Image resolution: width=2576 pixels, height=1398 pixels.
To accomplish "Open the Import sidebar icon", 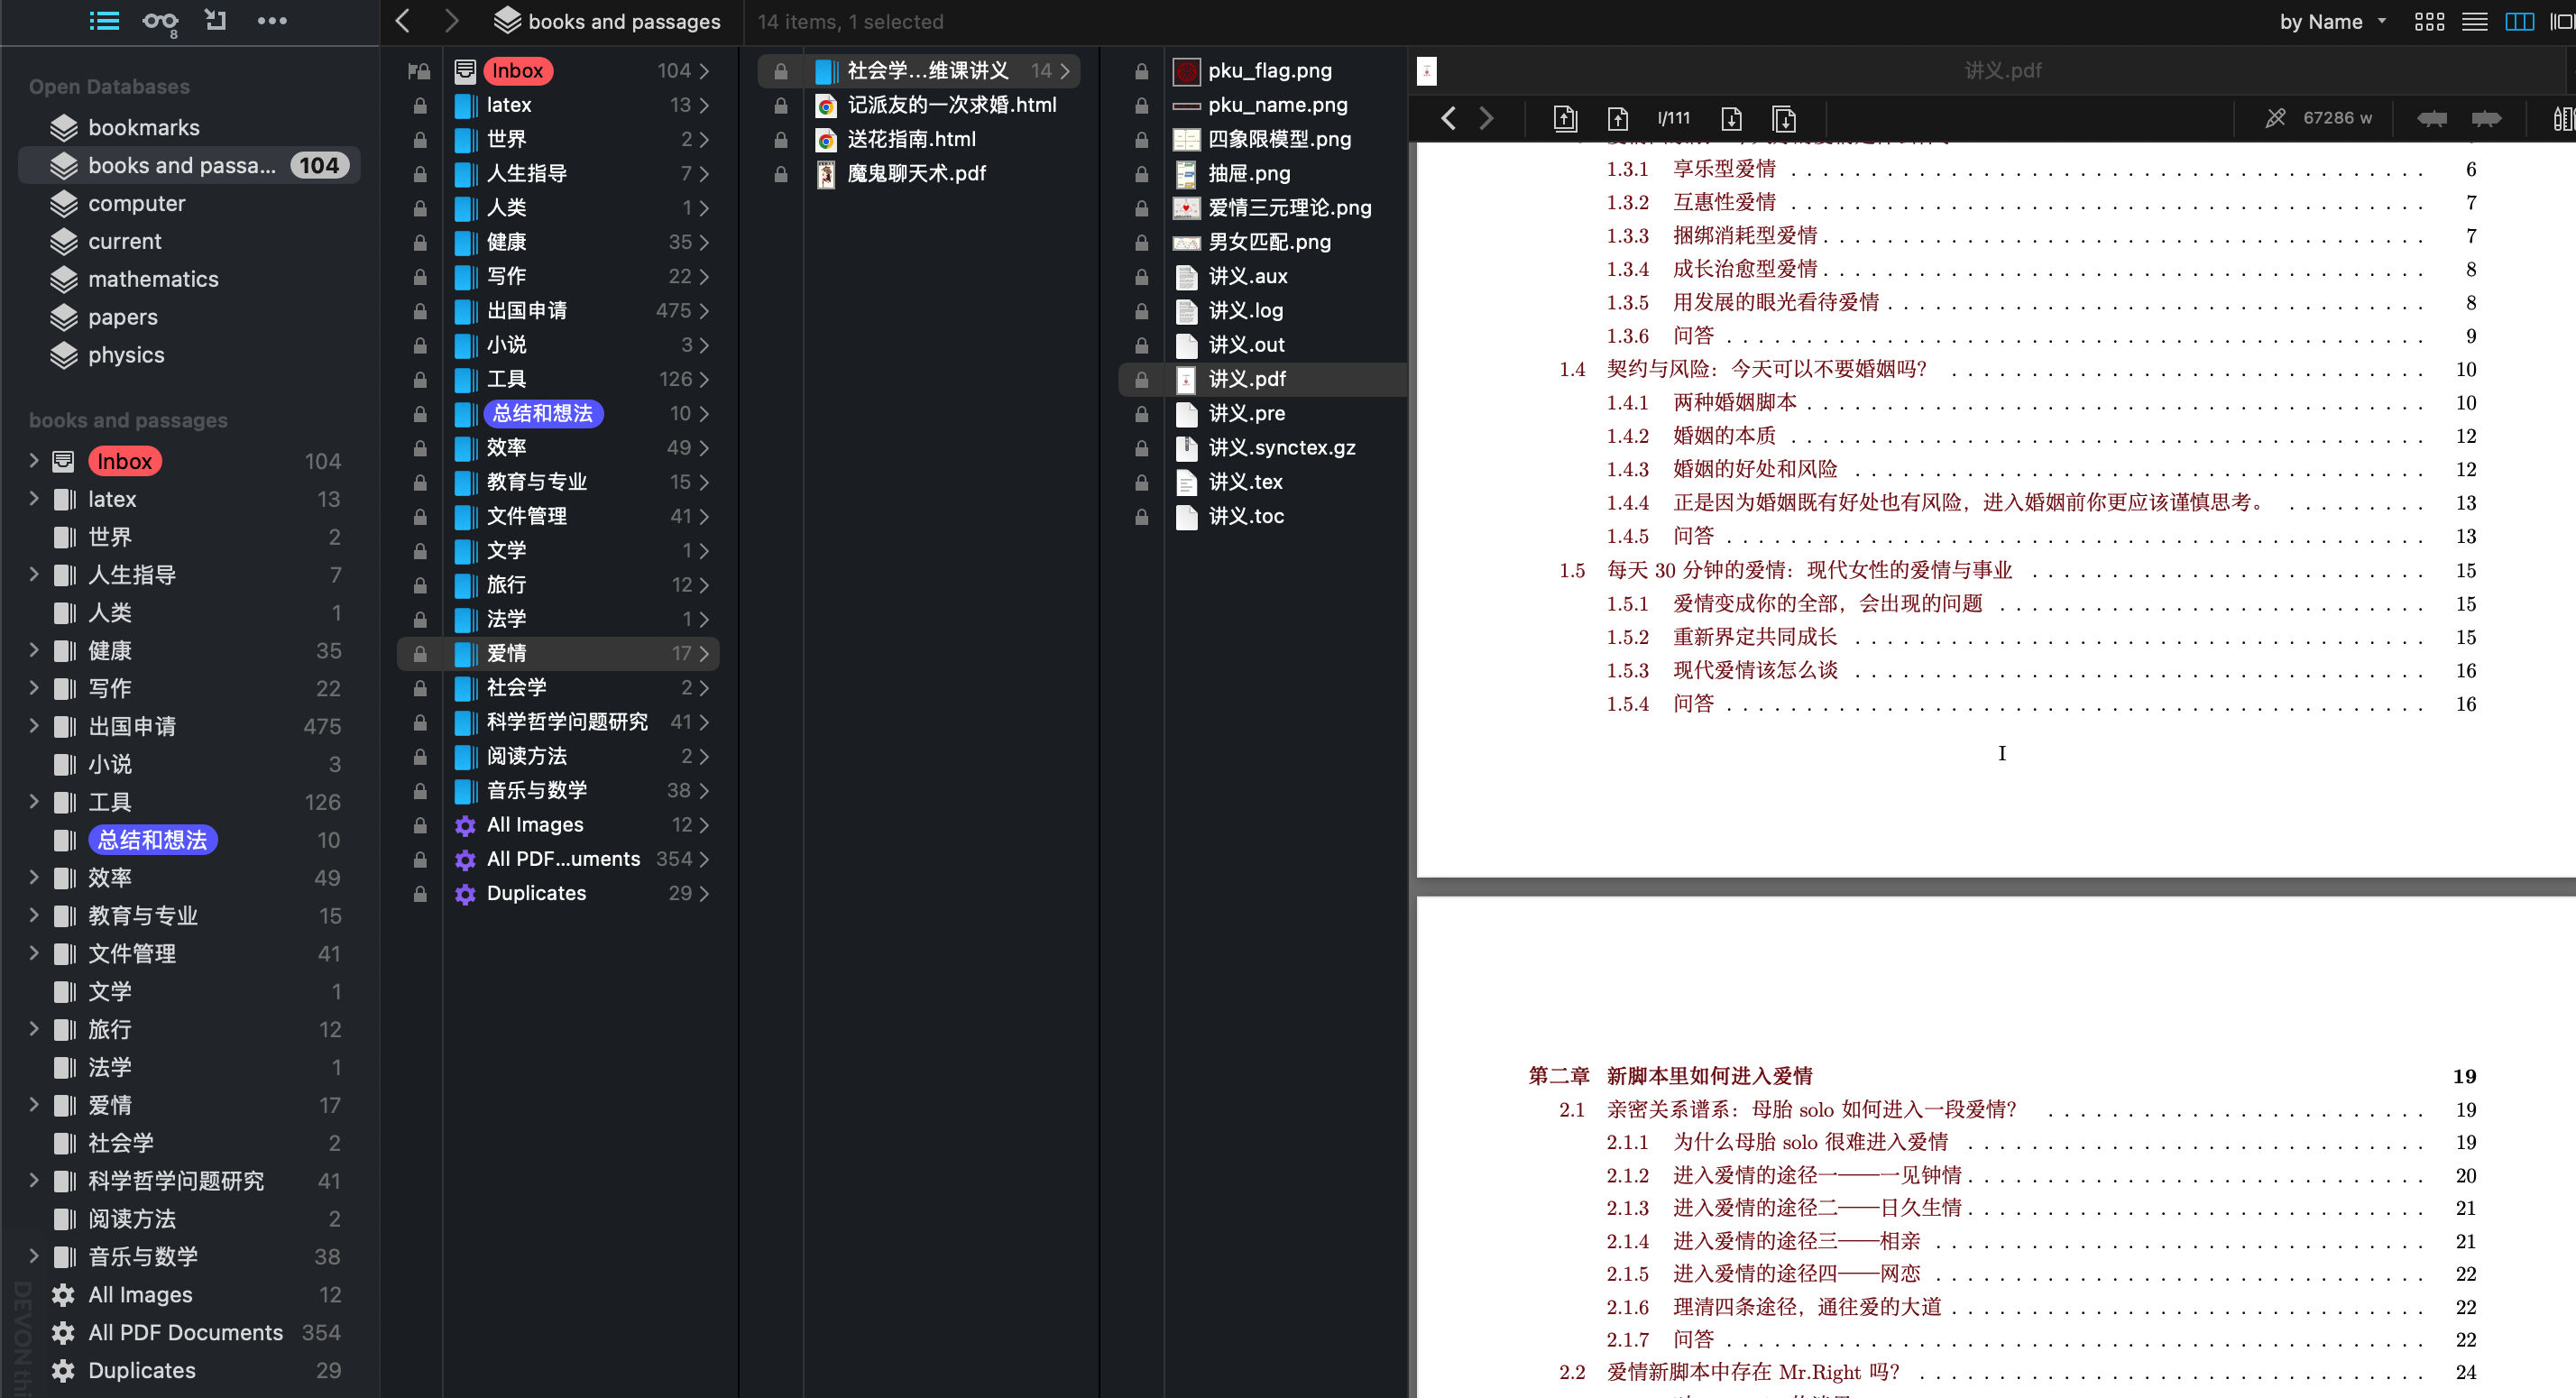I will pyautogui.click(x=216, y=21).
